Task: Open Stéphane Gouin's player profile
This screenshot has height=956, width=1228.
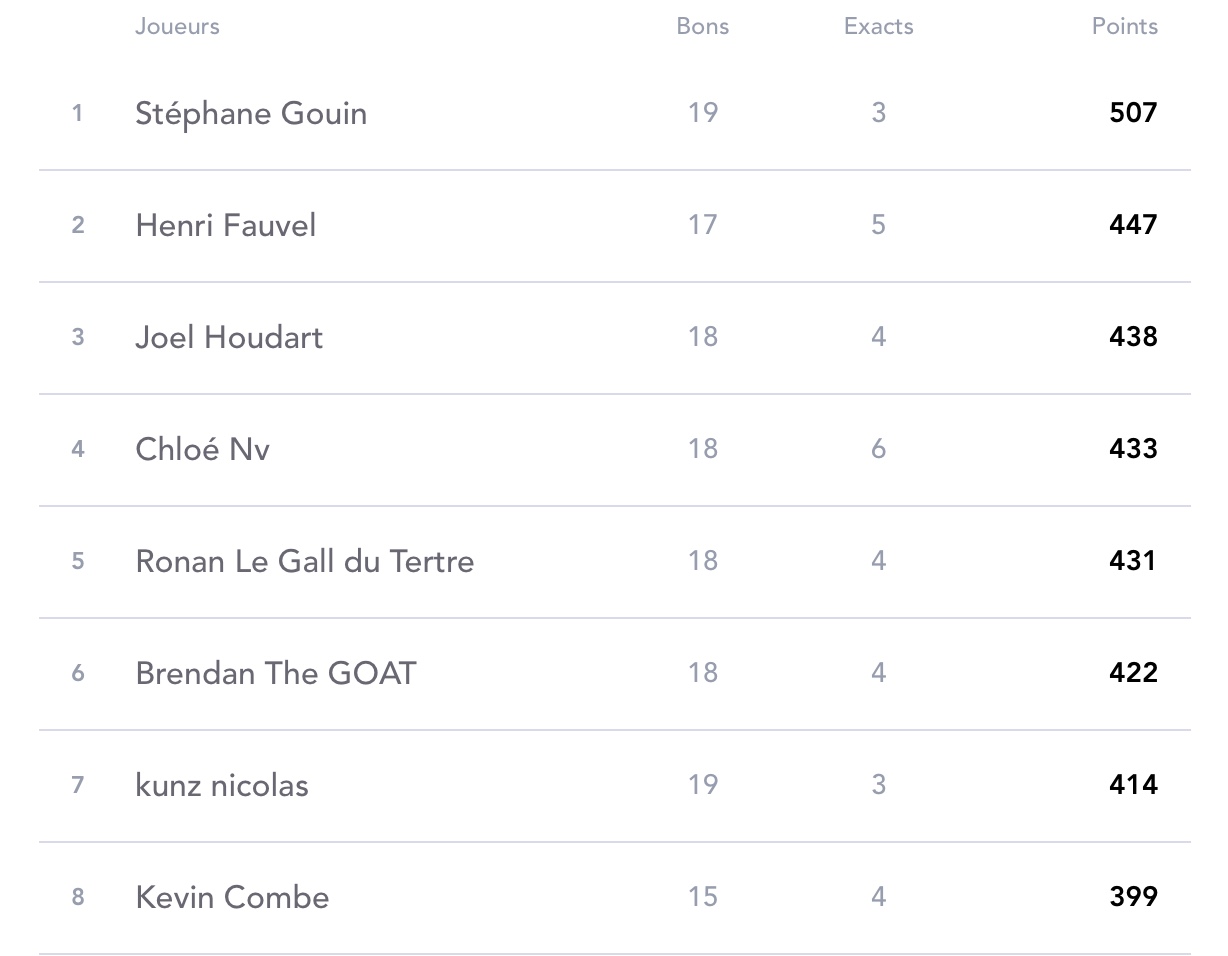Action: coord(251,114)
